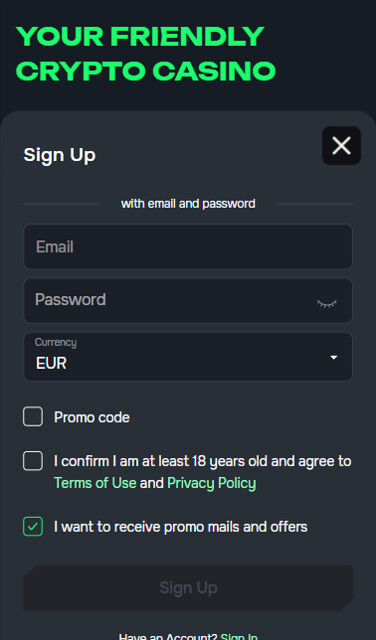376x640 pixels.
Task: Go to the Sign In link
Action: coord(239,636)
